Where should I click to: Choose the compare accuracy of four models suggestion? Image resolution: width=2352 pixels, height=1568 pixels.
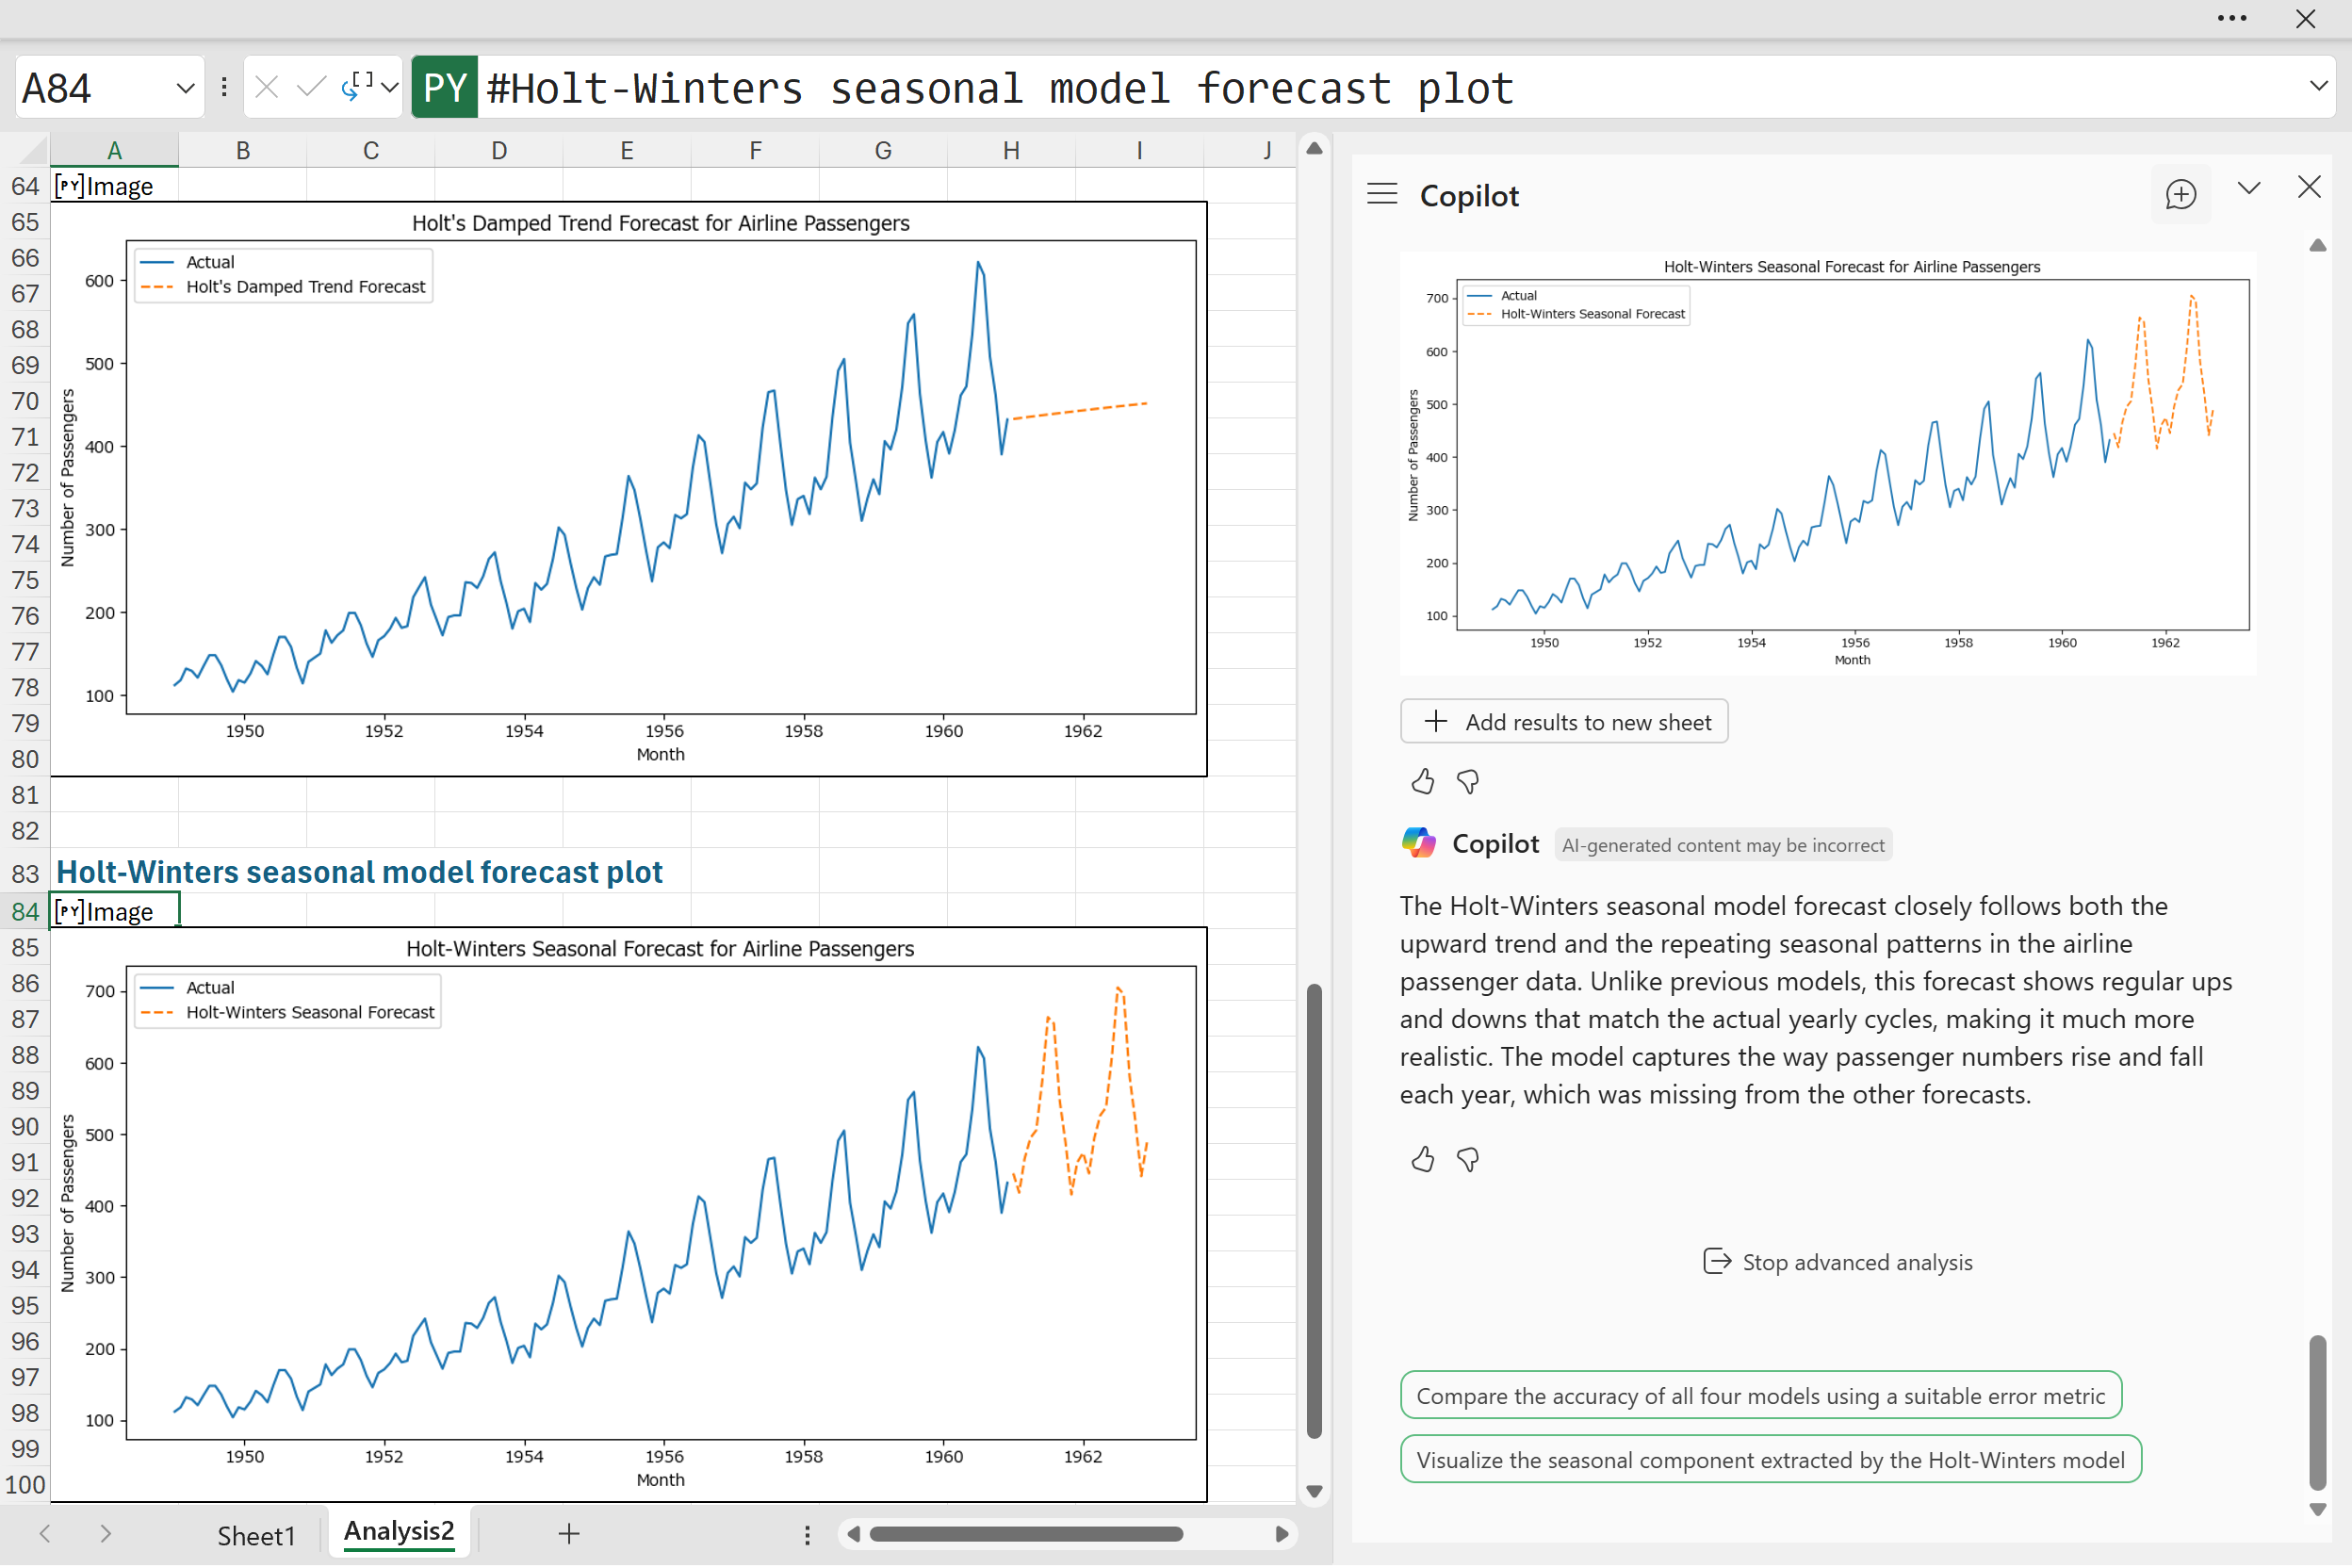tap(1760, 1396)
